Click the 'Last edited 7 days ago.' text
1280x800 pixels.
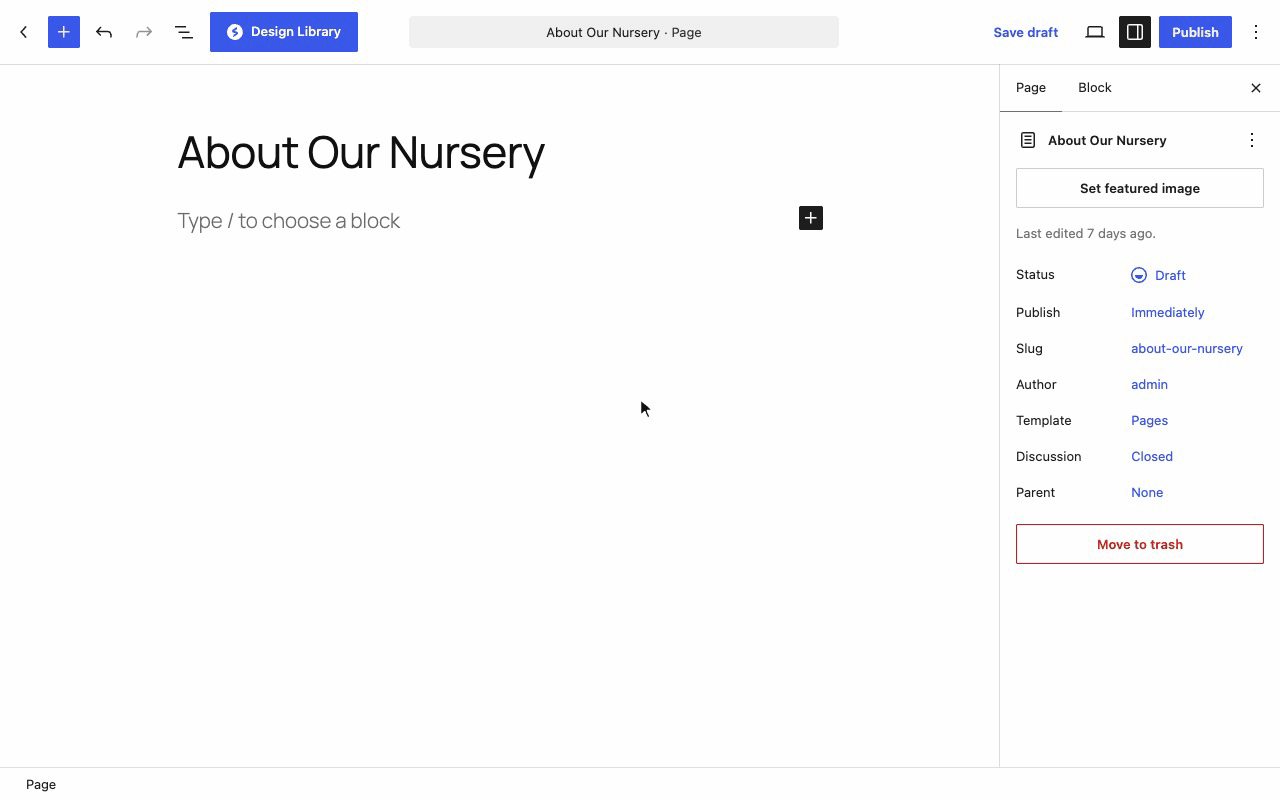tap(1086, 233)
